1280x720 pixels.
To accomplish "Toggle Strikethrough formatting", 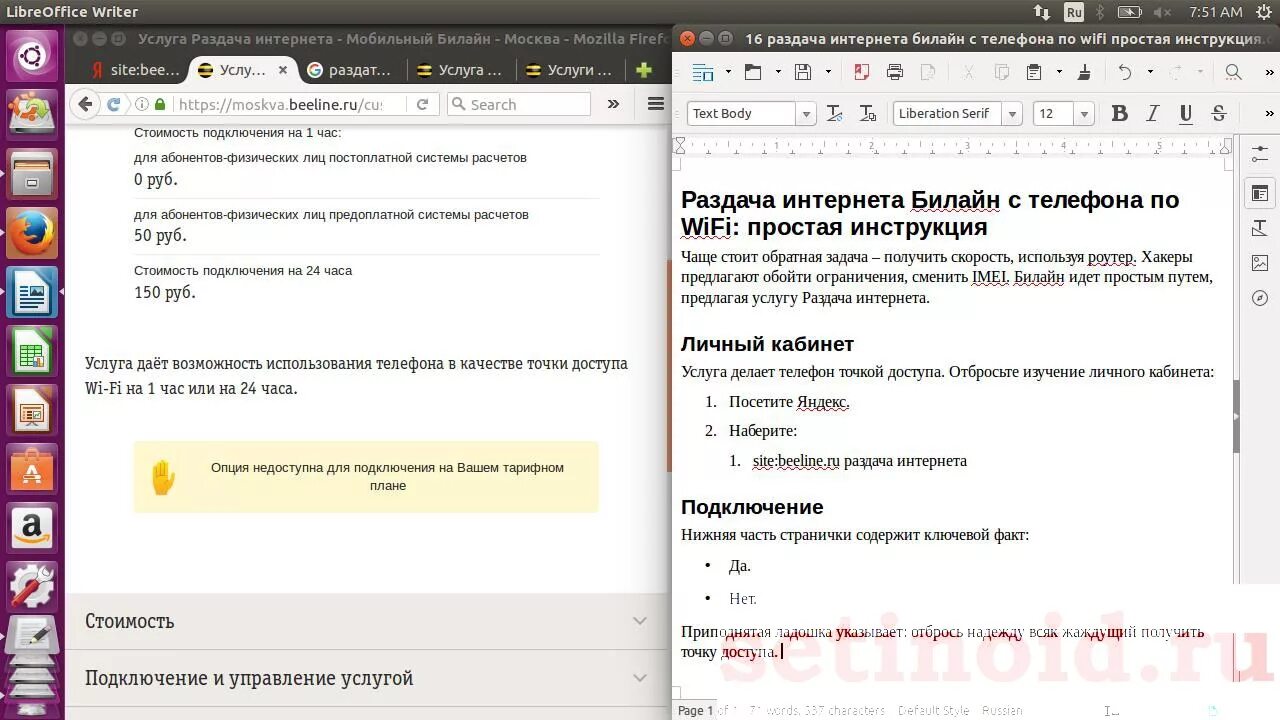I will pyautogui.click(x=1218, y=113).
